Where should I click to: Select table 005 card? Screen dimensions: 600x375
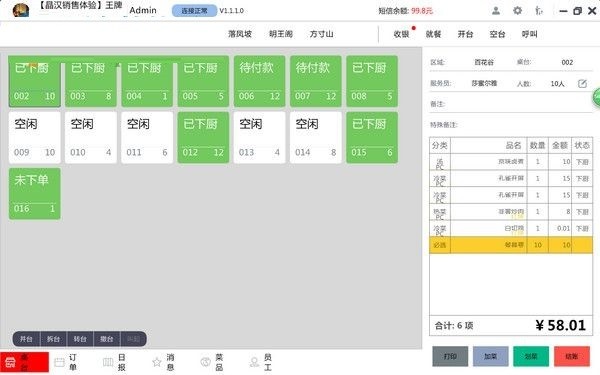(x=203, y=82)
